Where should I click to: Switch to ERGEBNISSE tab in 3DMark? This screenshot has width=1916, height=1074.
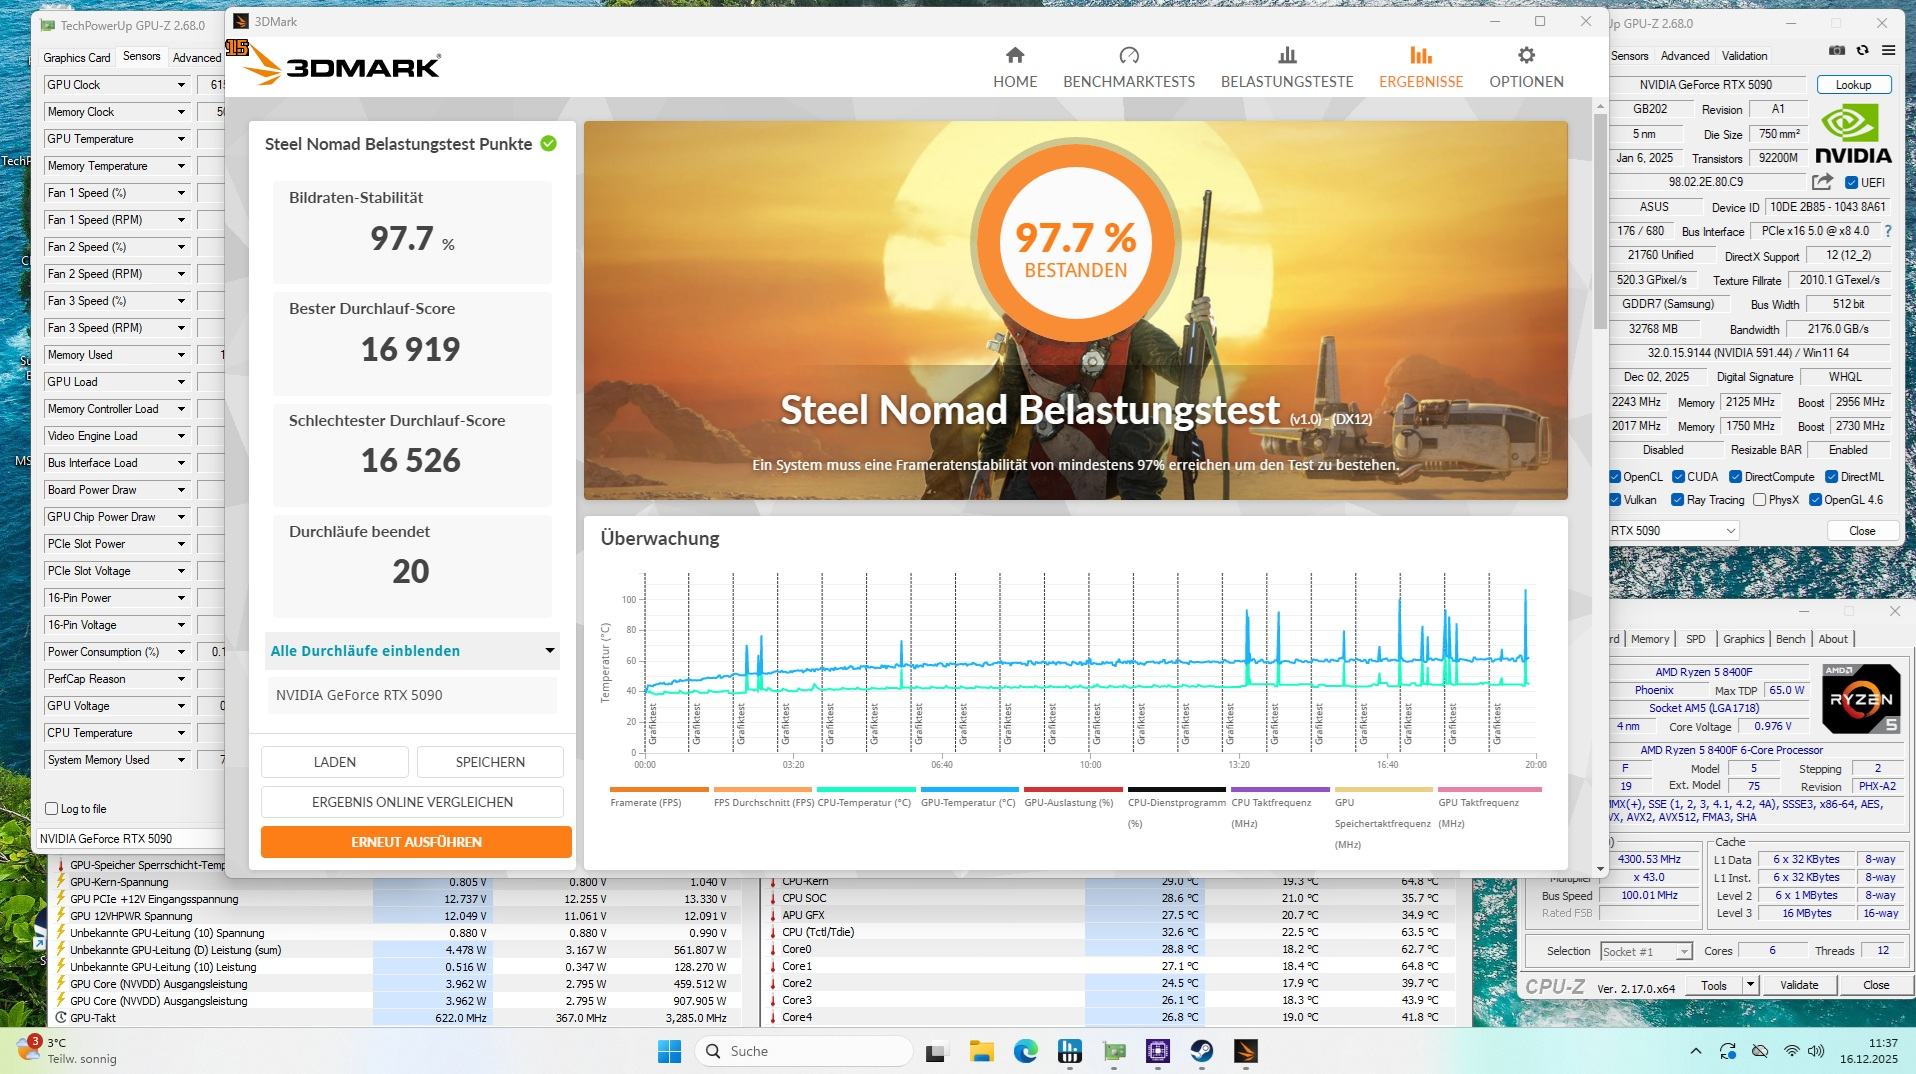(1420, 67)
